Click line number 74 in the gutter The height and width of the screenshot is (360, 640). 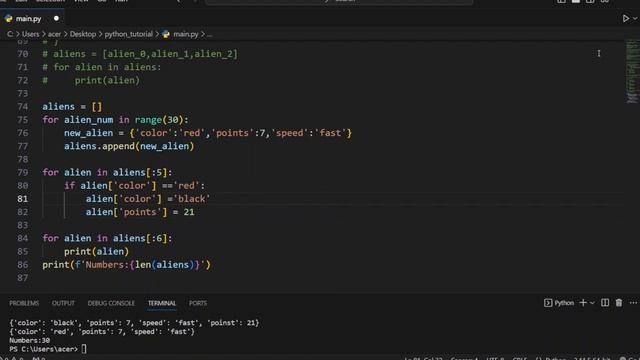click(x=23, y=107)
